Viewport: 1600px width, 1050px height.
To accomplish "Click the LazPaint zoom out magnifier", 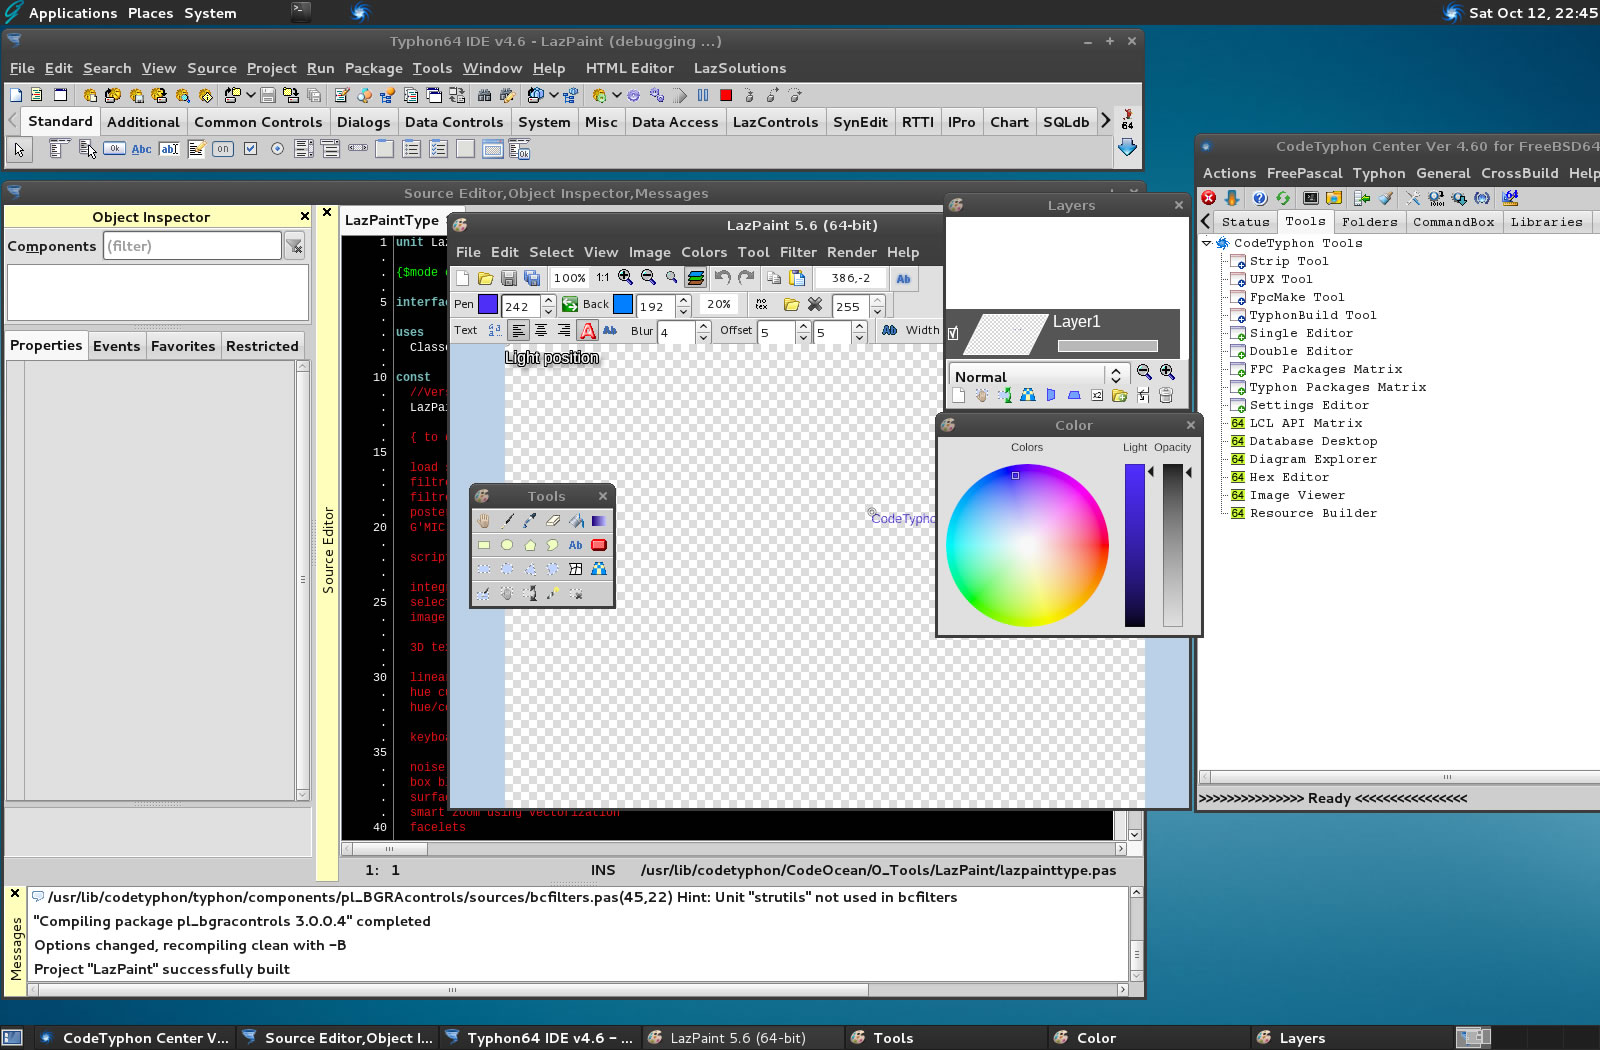I will pyautogui.click(x=648, y=278).
